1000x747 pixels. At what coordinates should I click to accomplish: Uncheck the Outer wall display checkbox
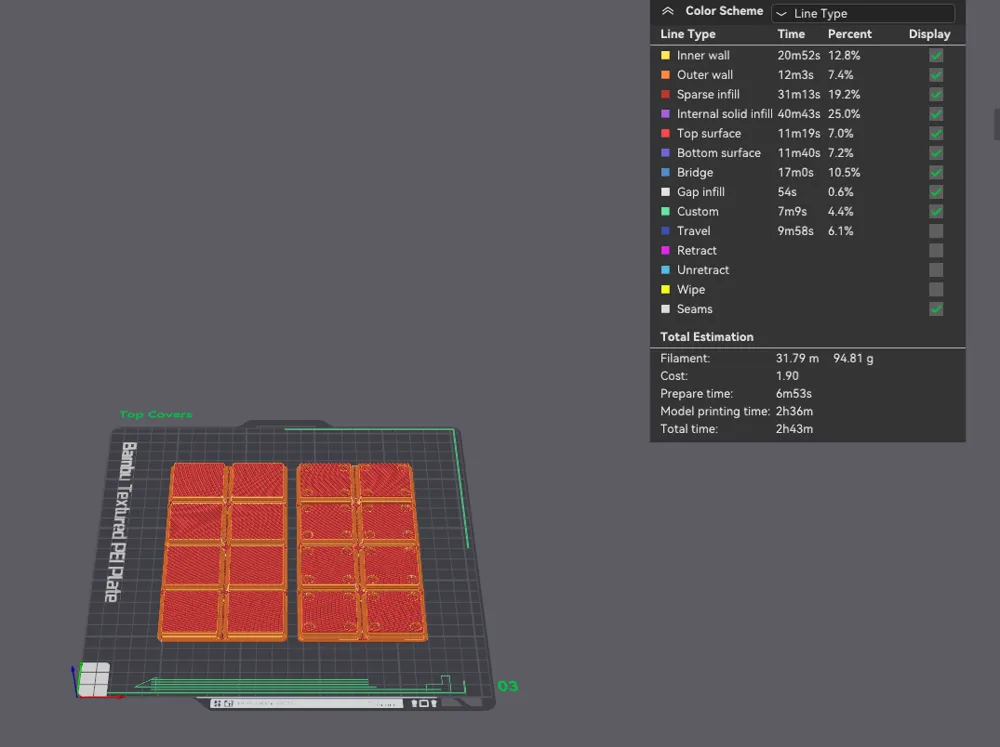click(x=936, y=75)
